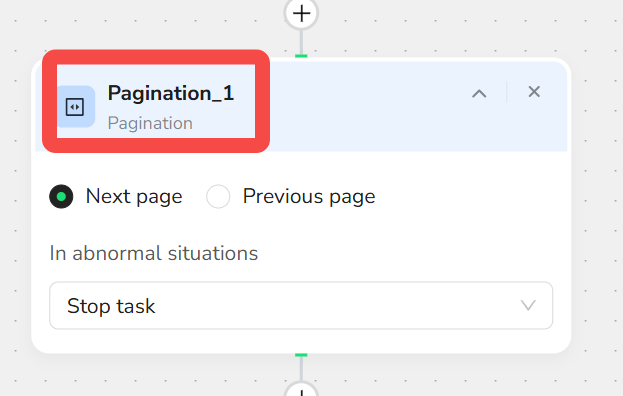Expand the dropdown arrow beside Stop task

[x=528, y=305]
